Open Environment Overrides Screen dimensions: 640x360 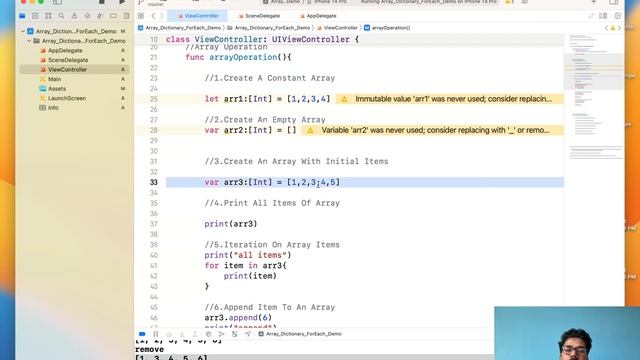(235, 334)
